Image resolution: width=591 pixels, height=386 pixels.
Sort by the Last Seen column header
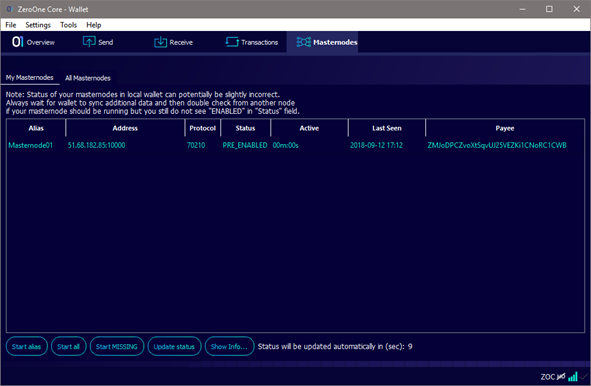[x=387, y=128]
